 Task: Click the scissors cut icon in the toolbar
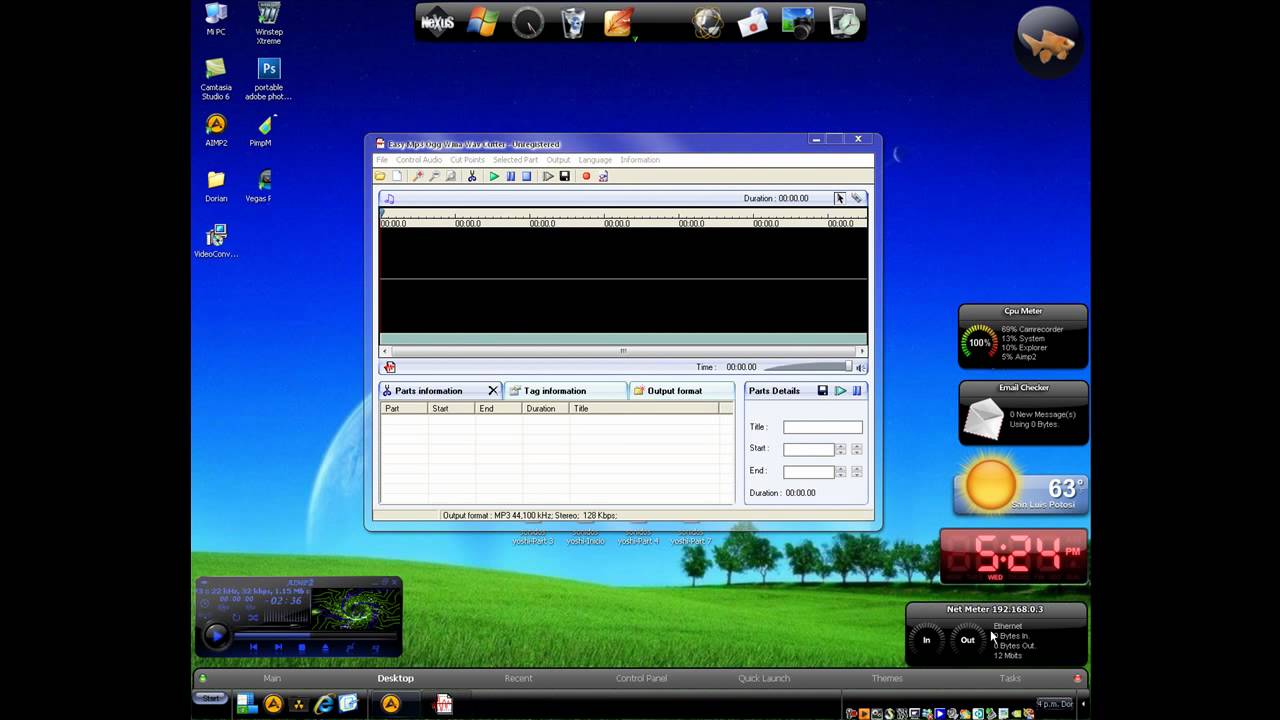[x=472, y=176]
